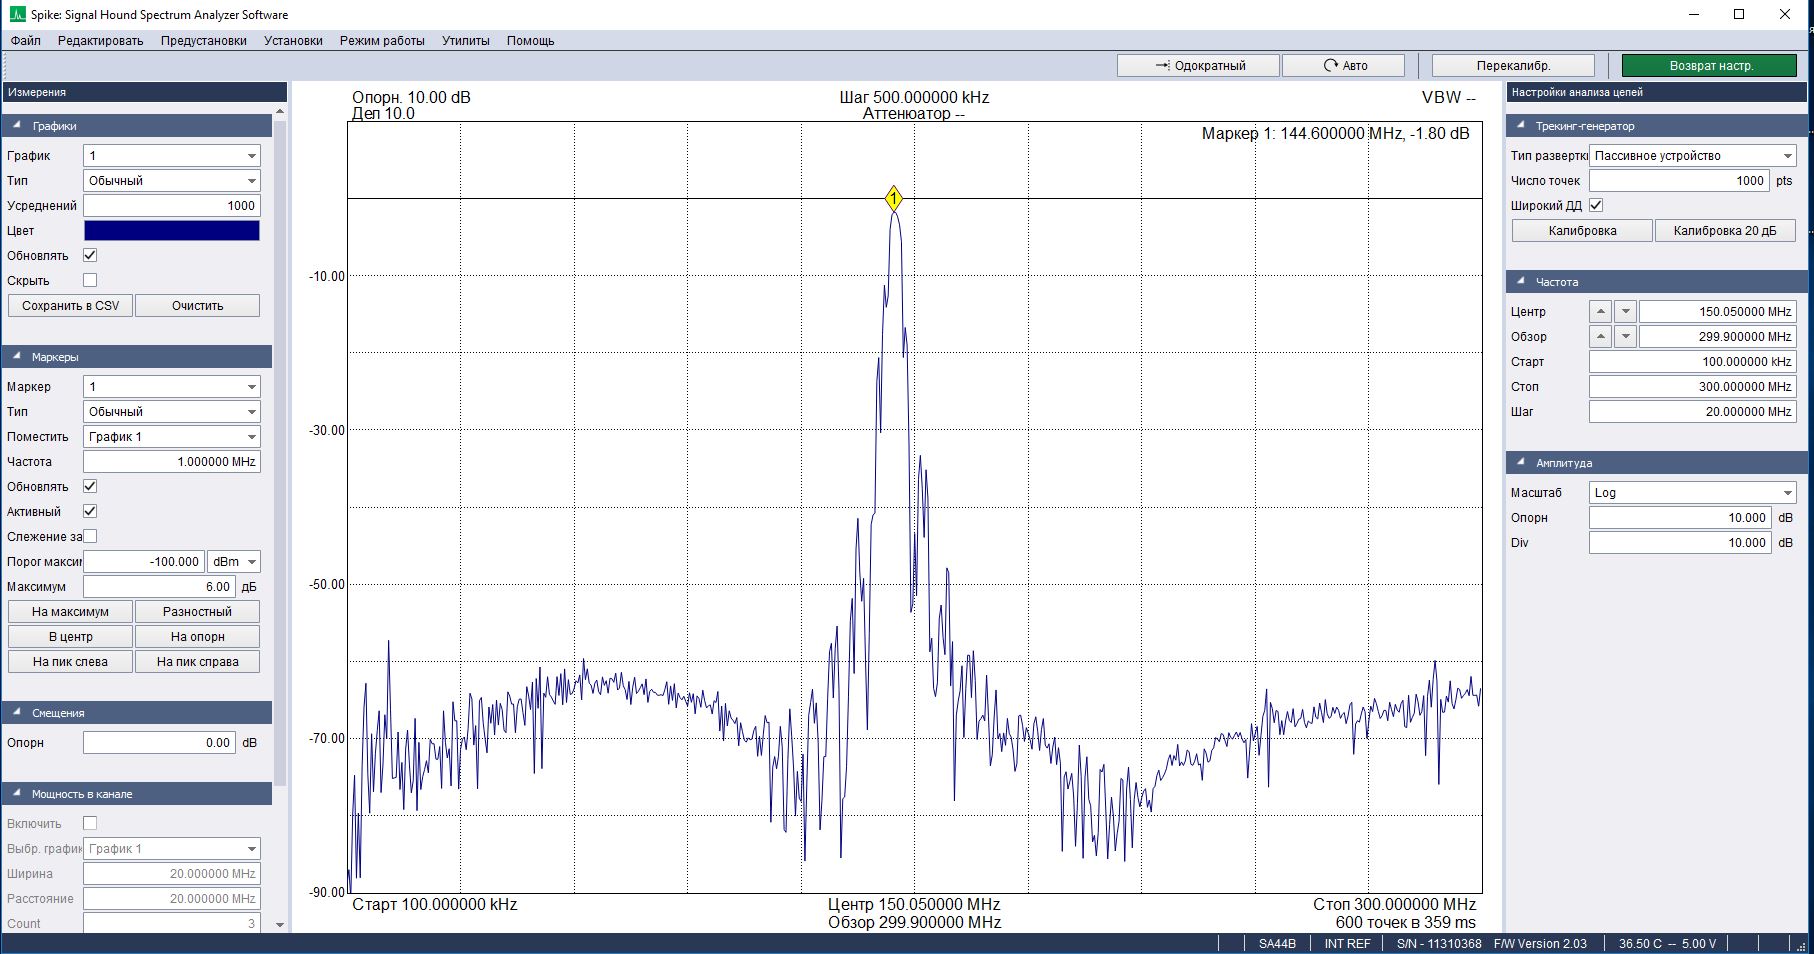Open the Предустановки menu
The image size is (1814, 954).
click(x=203, y=41)
